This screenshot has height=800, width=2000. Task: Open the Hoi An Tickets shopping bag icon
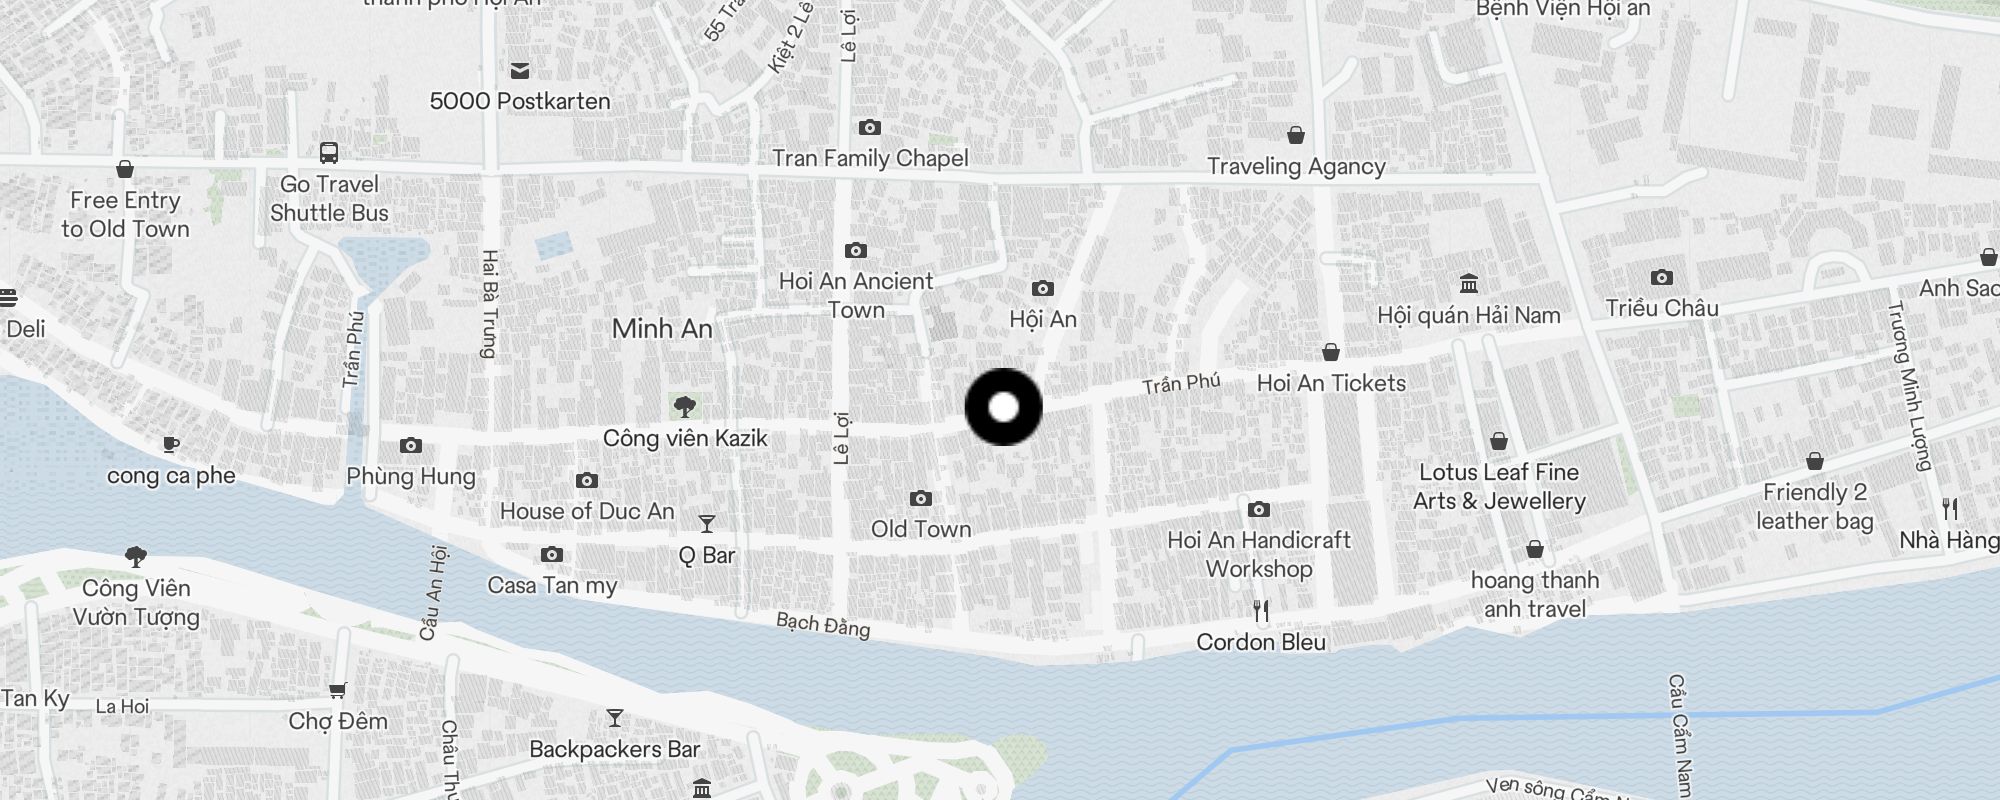1331,352
